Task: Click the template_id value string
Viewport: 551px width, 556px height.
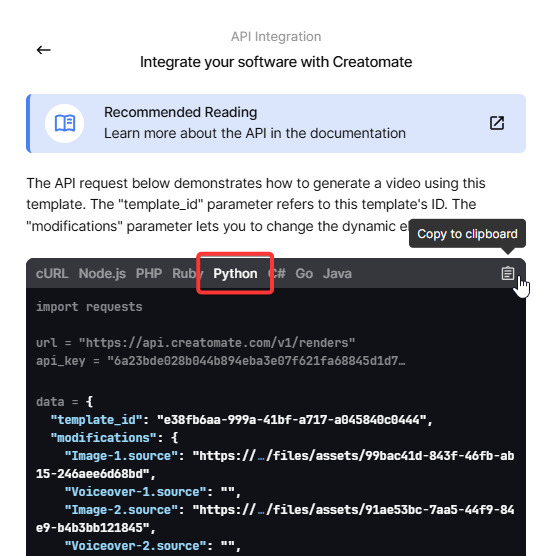Action: pos(295,420)
